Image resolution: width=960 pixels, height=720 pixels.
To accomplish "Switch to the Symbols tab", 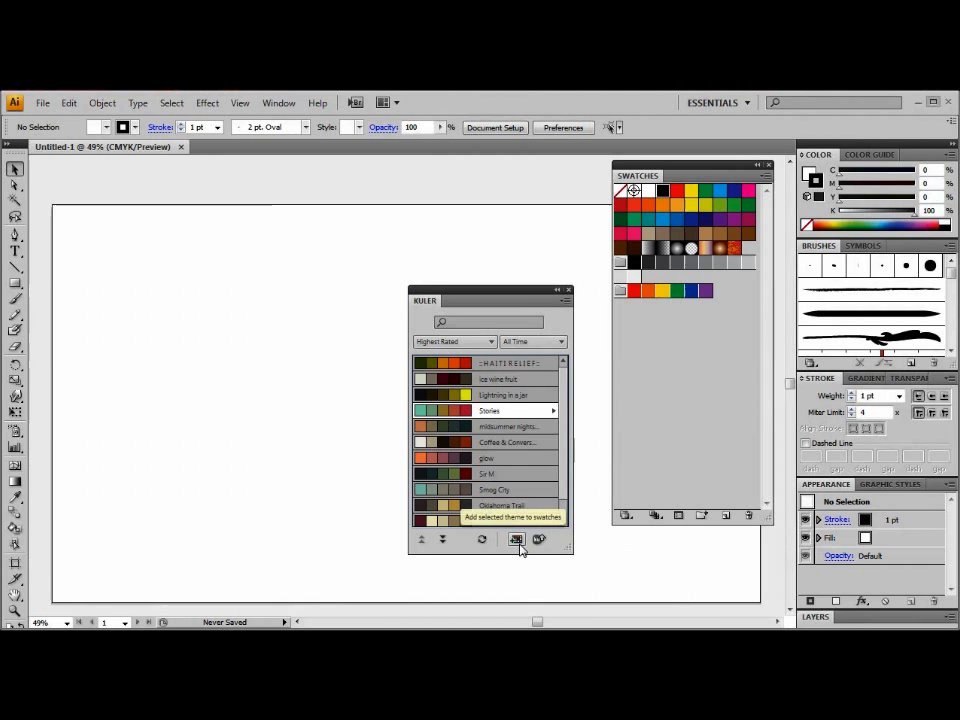I will click(863, 246).
